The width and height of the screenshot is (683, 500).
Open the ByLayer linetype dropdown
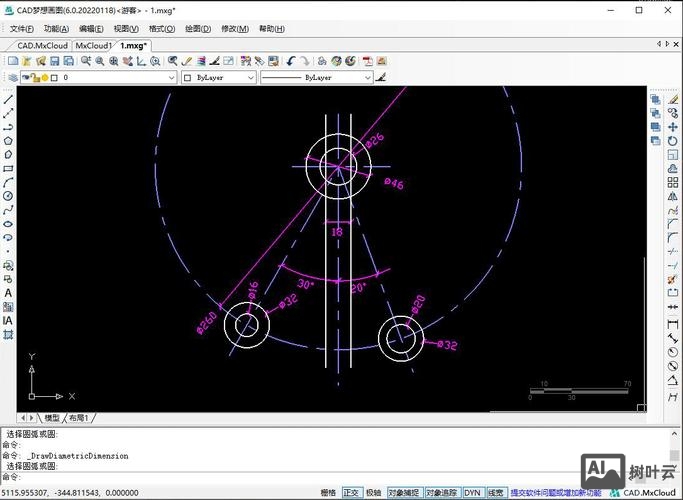(367, 77)
